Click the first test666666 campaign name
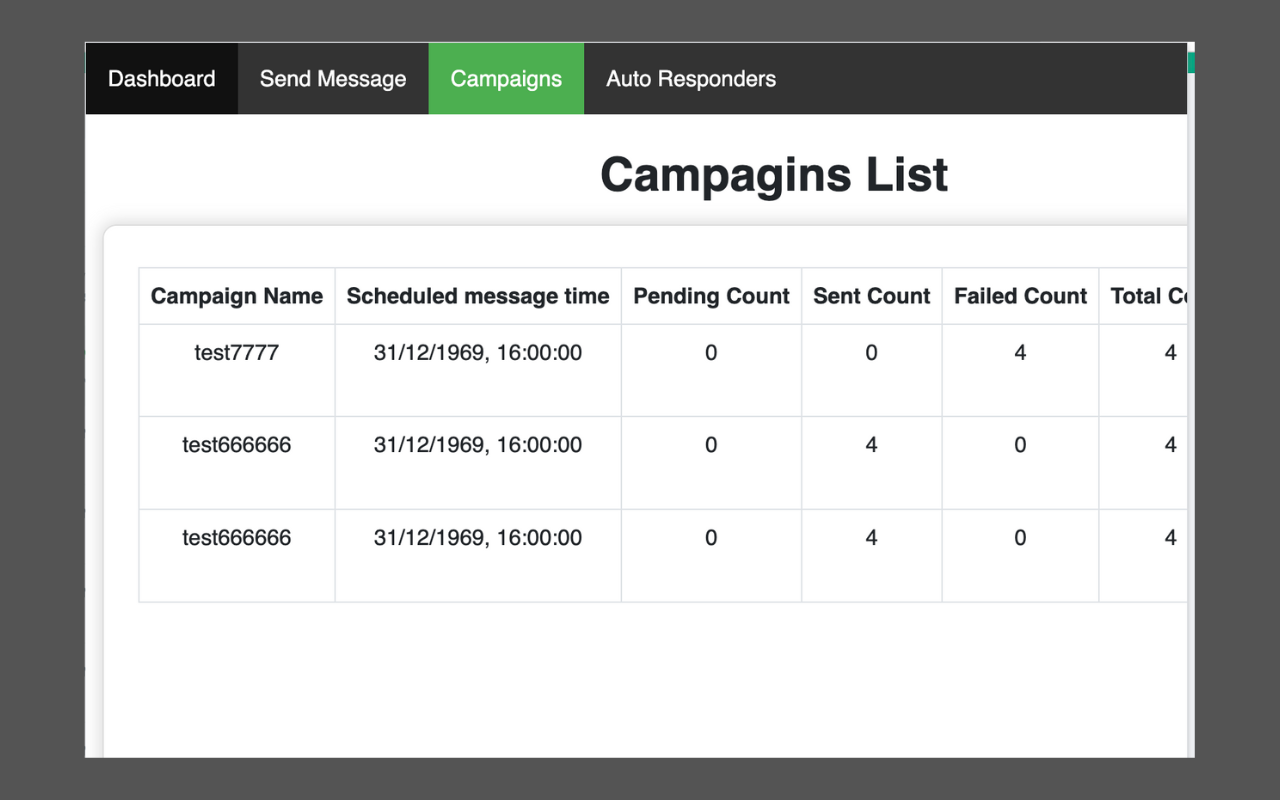Image resolution: width=1280 pixels, height=800 pixels. click(x=237, y=445)
